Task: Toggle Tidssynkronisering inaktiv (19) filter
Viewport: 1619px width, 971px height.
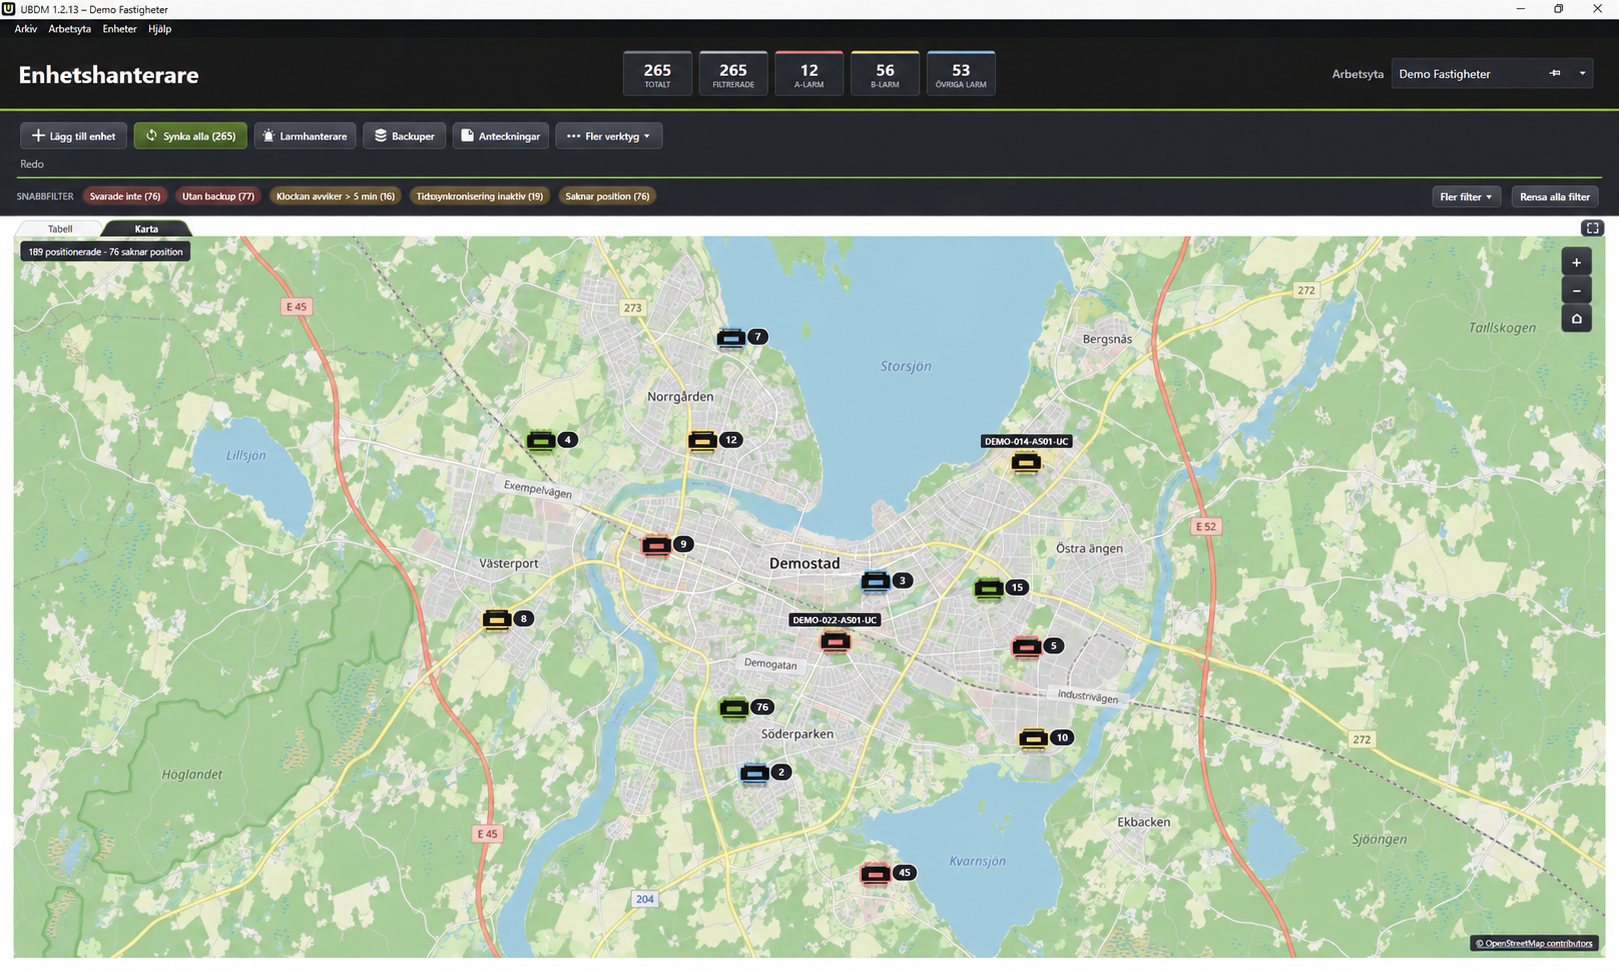Action: tap(479, 196)
